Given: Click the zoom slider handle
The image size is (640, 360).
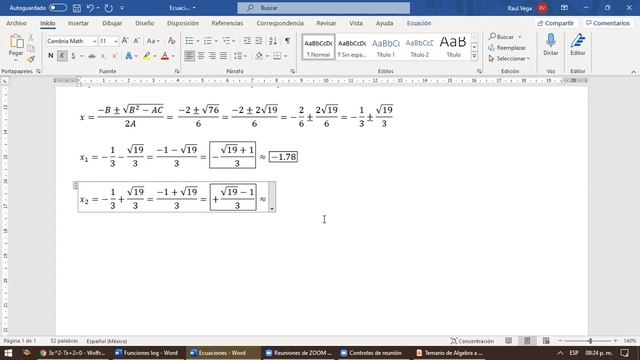Looking at the screenshot, I should (x=590, y=341).
